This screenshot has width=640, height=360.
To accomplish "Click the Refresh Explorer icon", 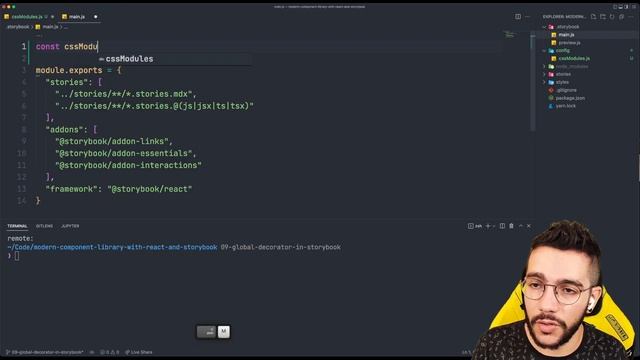I will [612, 17].
